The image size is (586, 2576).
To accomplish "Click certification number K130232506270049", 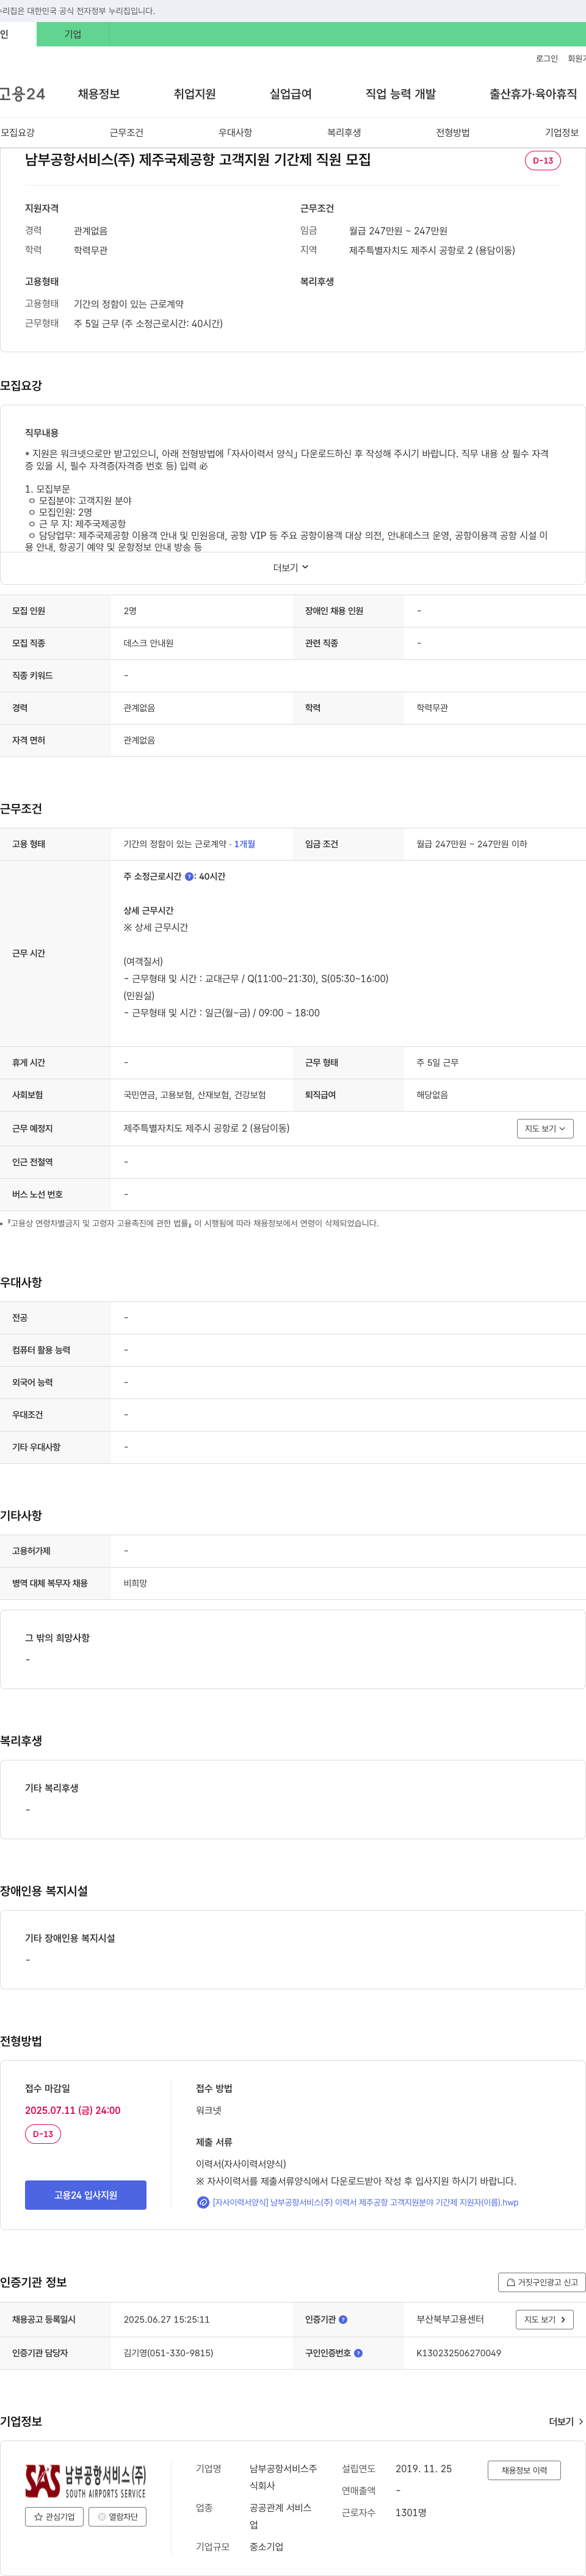I will pos(459,2353).
